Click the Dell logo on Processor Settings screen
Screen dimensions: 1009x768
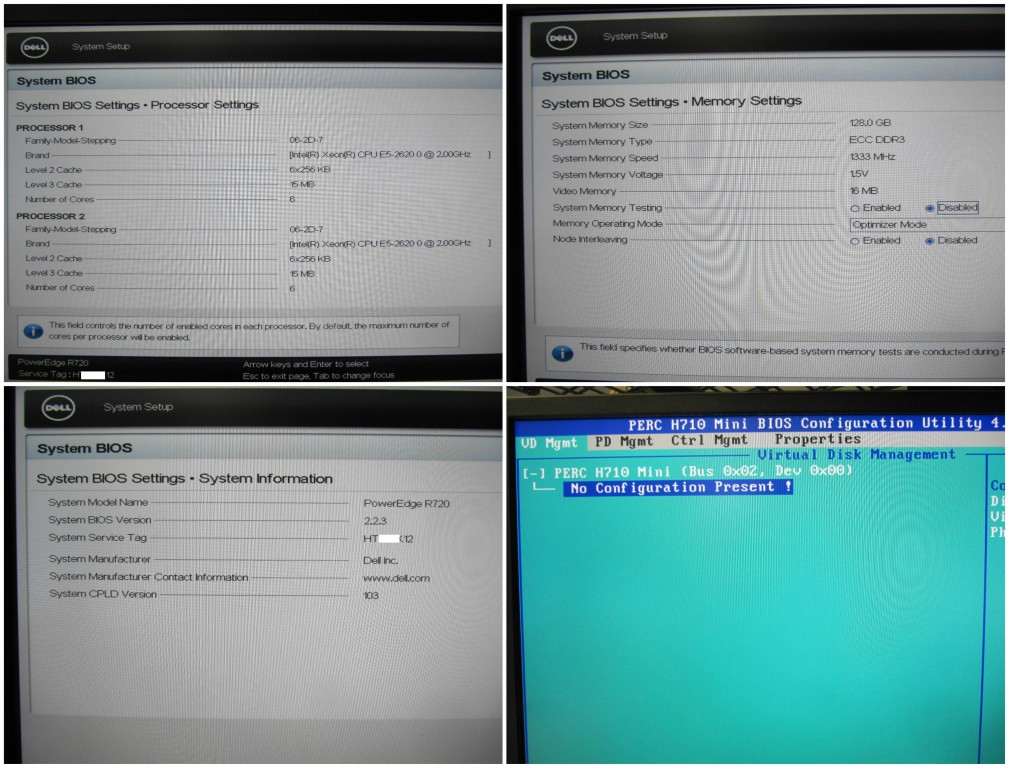(35, 47)
